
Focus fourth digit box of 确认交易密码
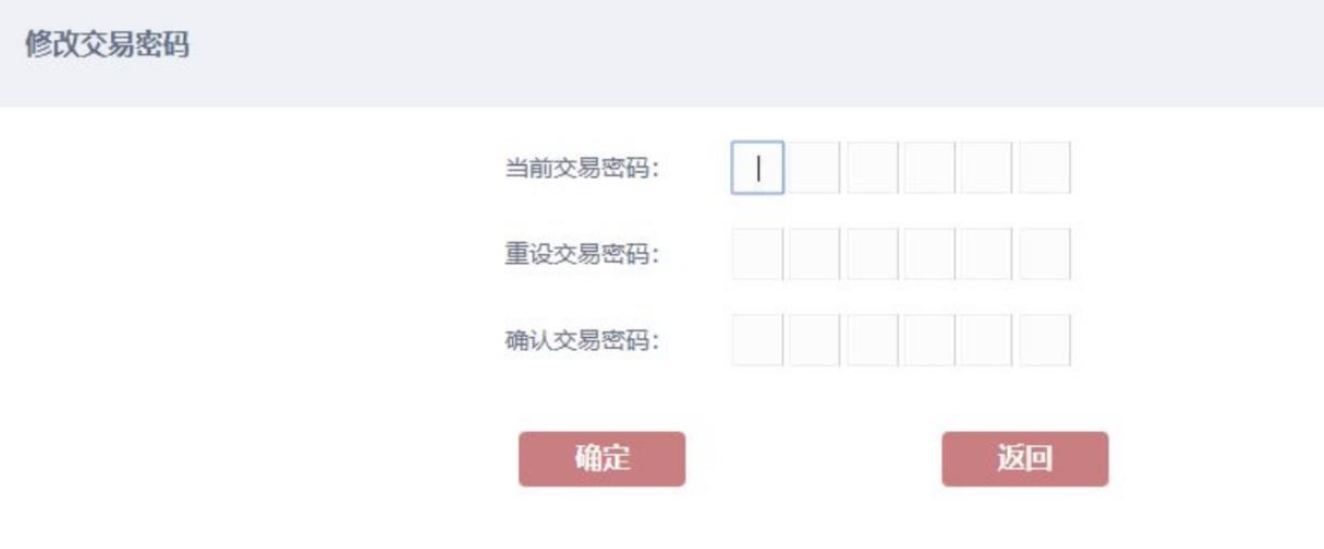[x=929, y=340]
